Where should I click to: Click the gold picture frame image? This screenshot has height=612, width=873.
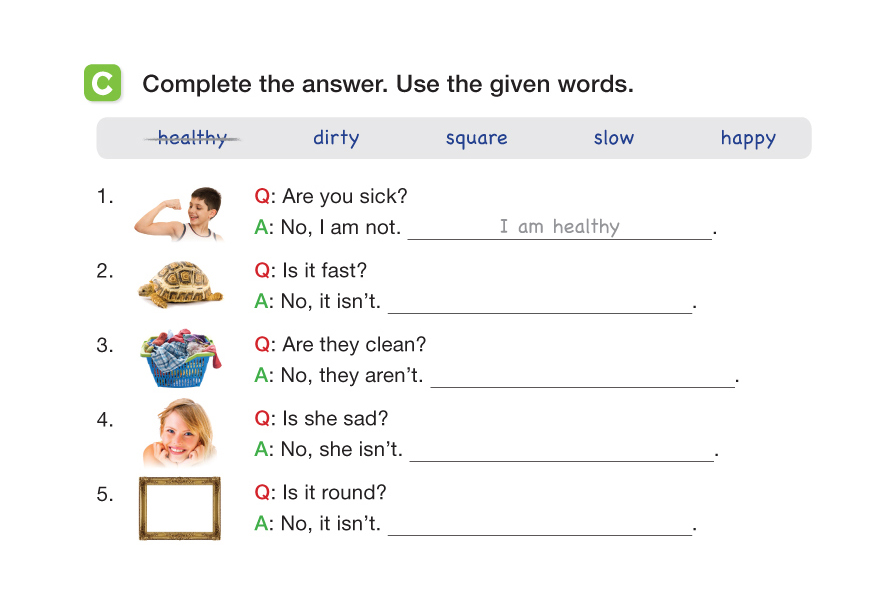pyautogui.click(x=180, y=508)
